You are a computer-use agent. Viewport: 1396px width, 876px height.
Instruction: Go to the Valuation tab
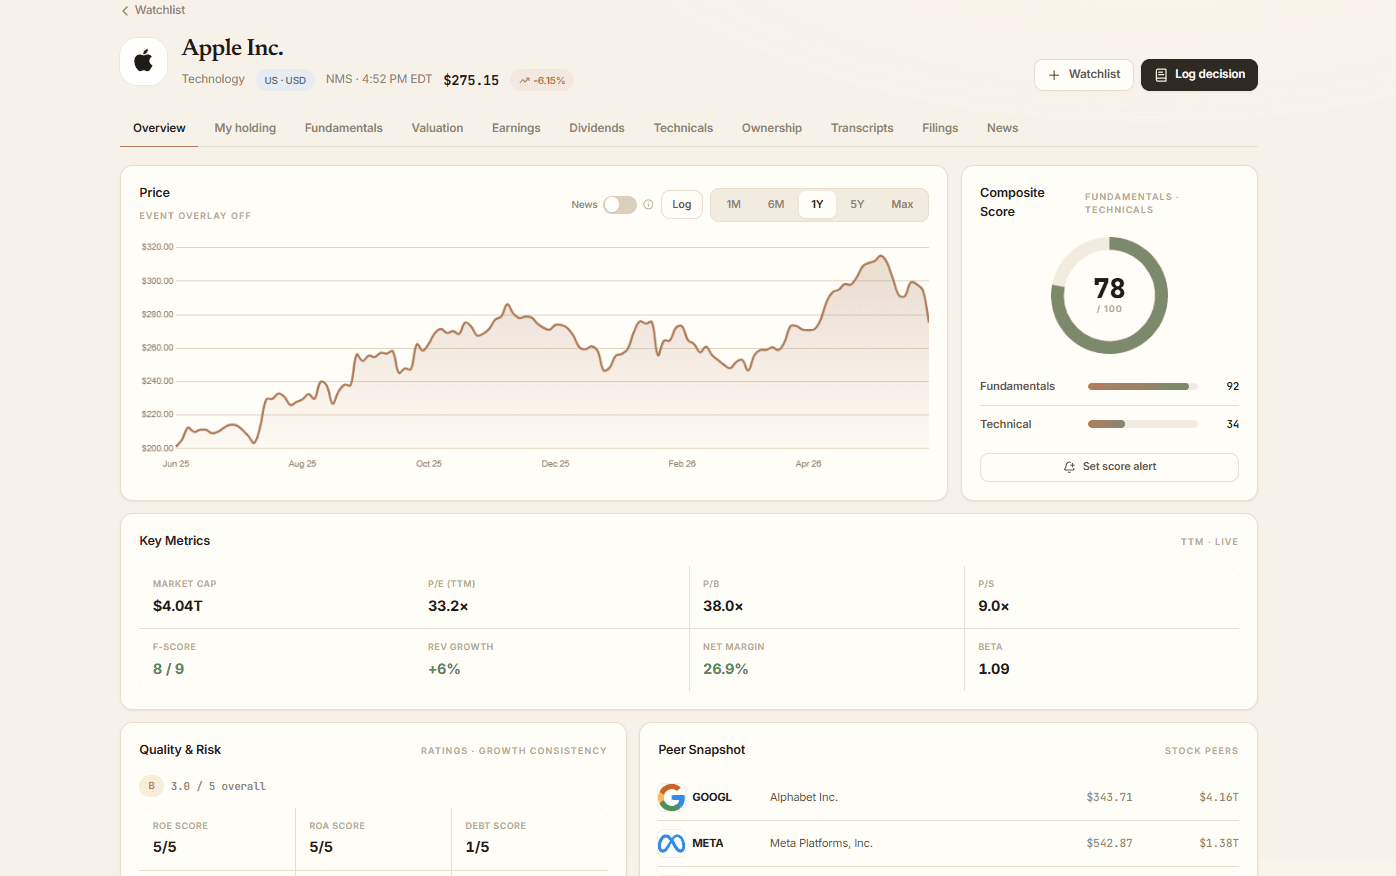(437, 128)
